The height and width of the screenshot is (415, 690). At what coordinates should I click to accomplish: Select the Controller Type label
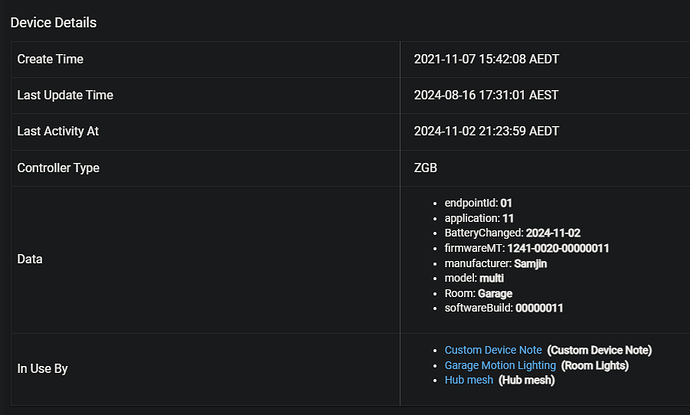click(58, 167)
